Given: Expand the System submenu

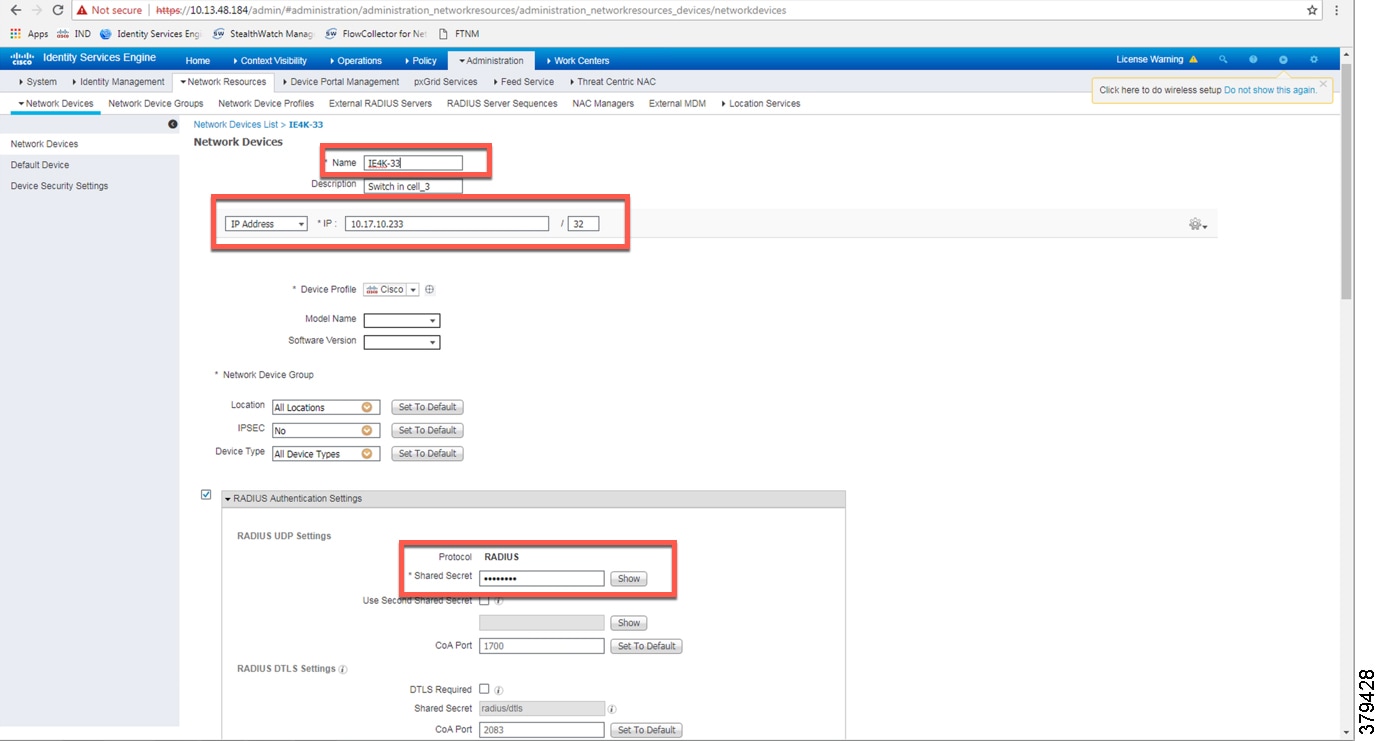Looking at the screenshot, I should click(x=38, y=82).
